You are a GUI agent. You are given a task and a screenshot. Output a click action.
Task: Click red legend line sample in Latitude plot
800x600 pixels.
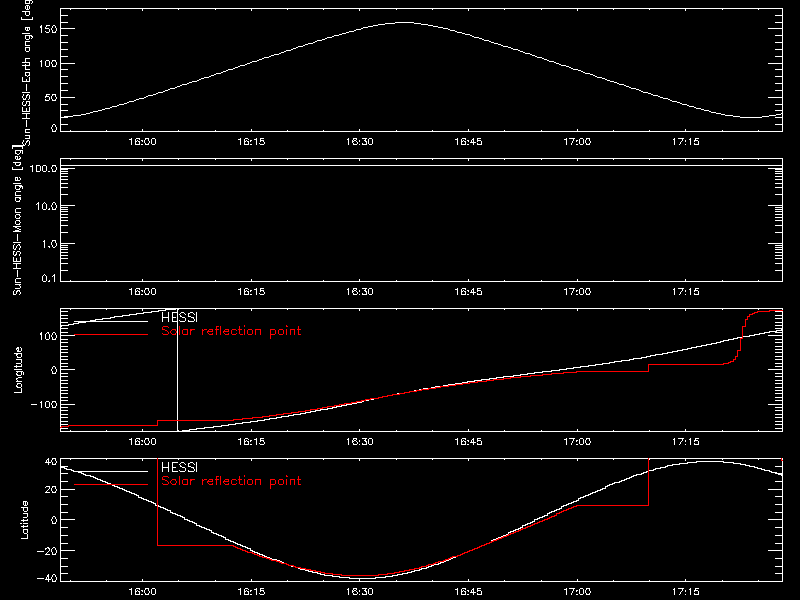pos(111,485)
